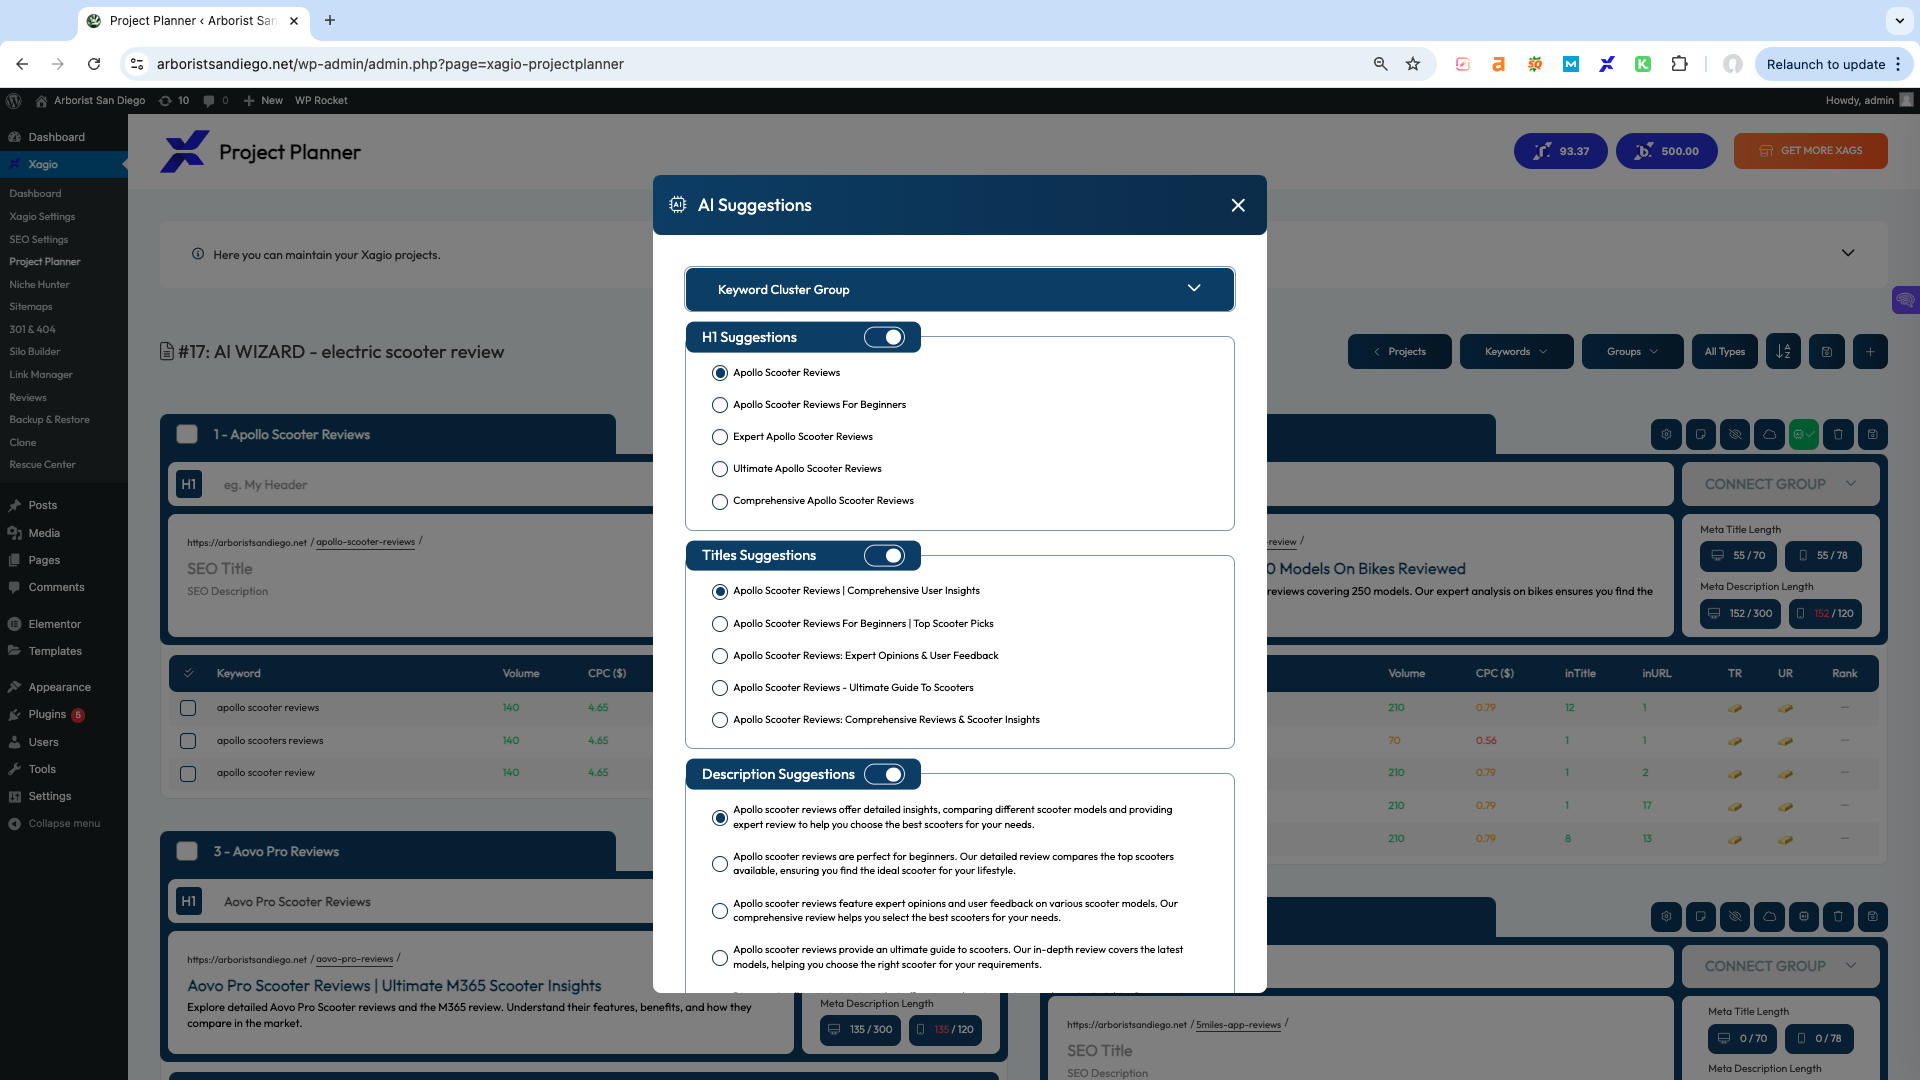Select 'Apollo Scooter Reviews For Beginners' H1 option
This screenshot has width=1920, height=1080.
[719, 405]
